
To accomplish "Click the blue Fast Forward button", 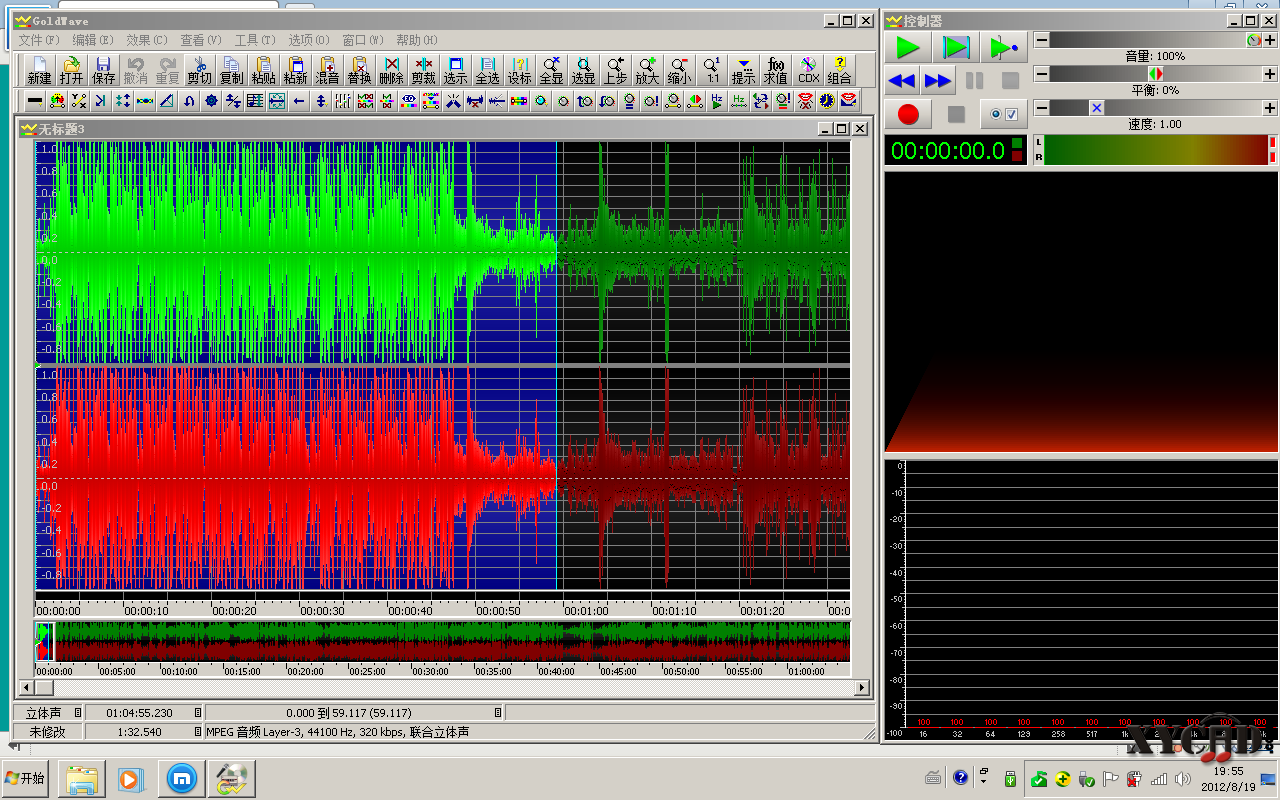I will (937, 81).
